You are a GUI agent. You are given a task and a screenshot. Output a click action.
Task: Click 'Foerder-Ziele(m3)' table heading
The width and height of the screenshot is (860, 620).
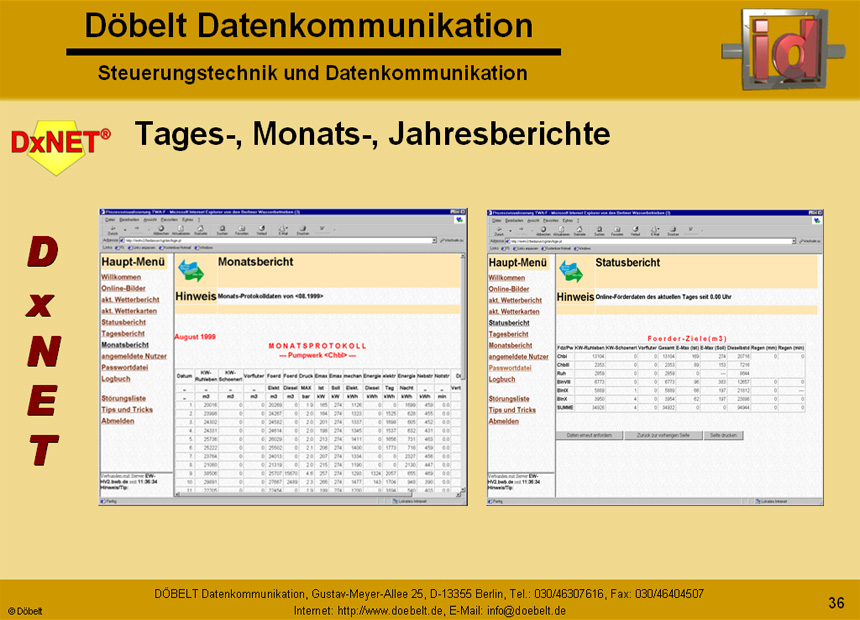coord(687,339)
